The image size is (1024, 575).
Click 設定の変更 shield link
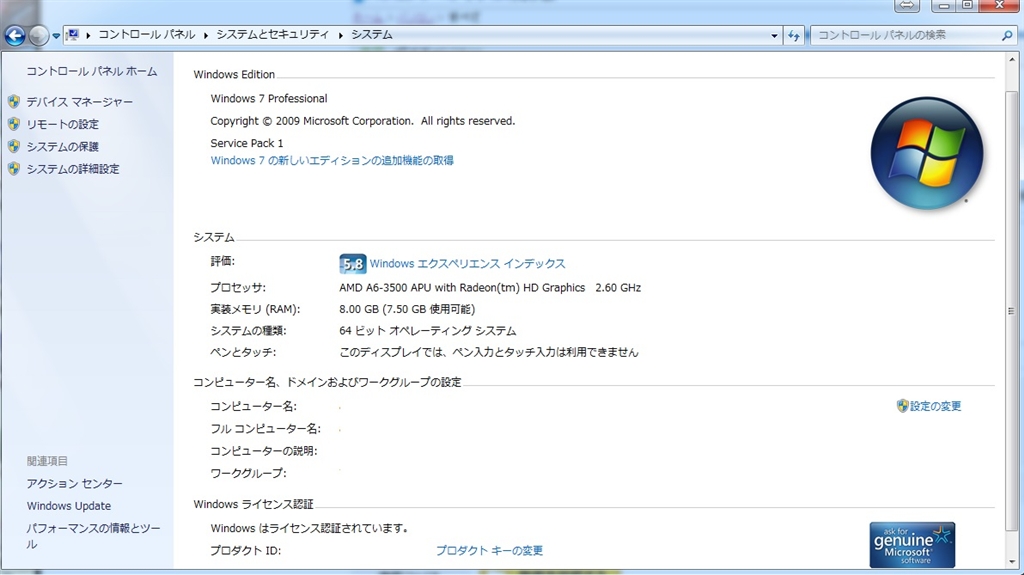click(x=935, y=406)
